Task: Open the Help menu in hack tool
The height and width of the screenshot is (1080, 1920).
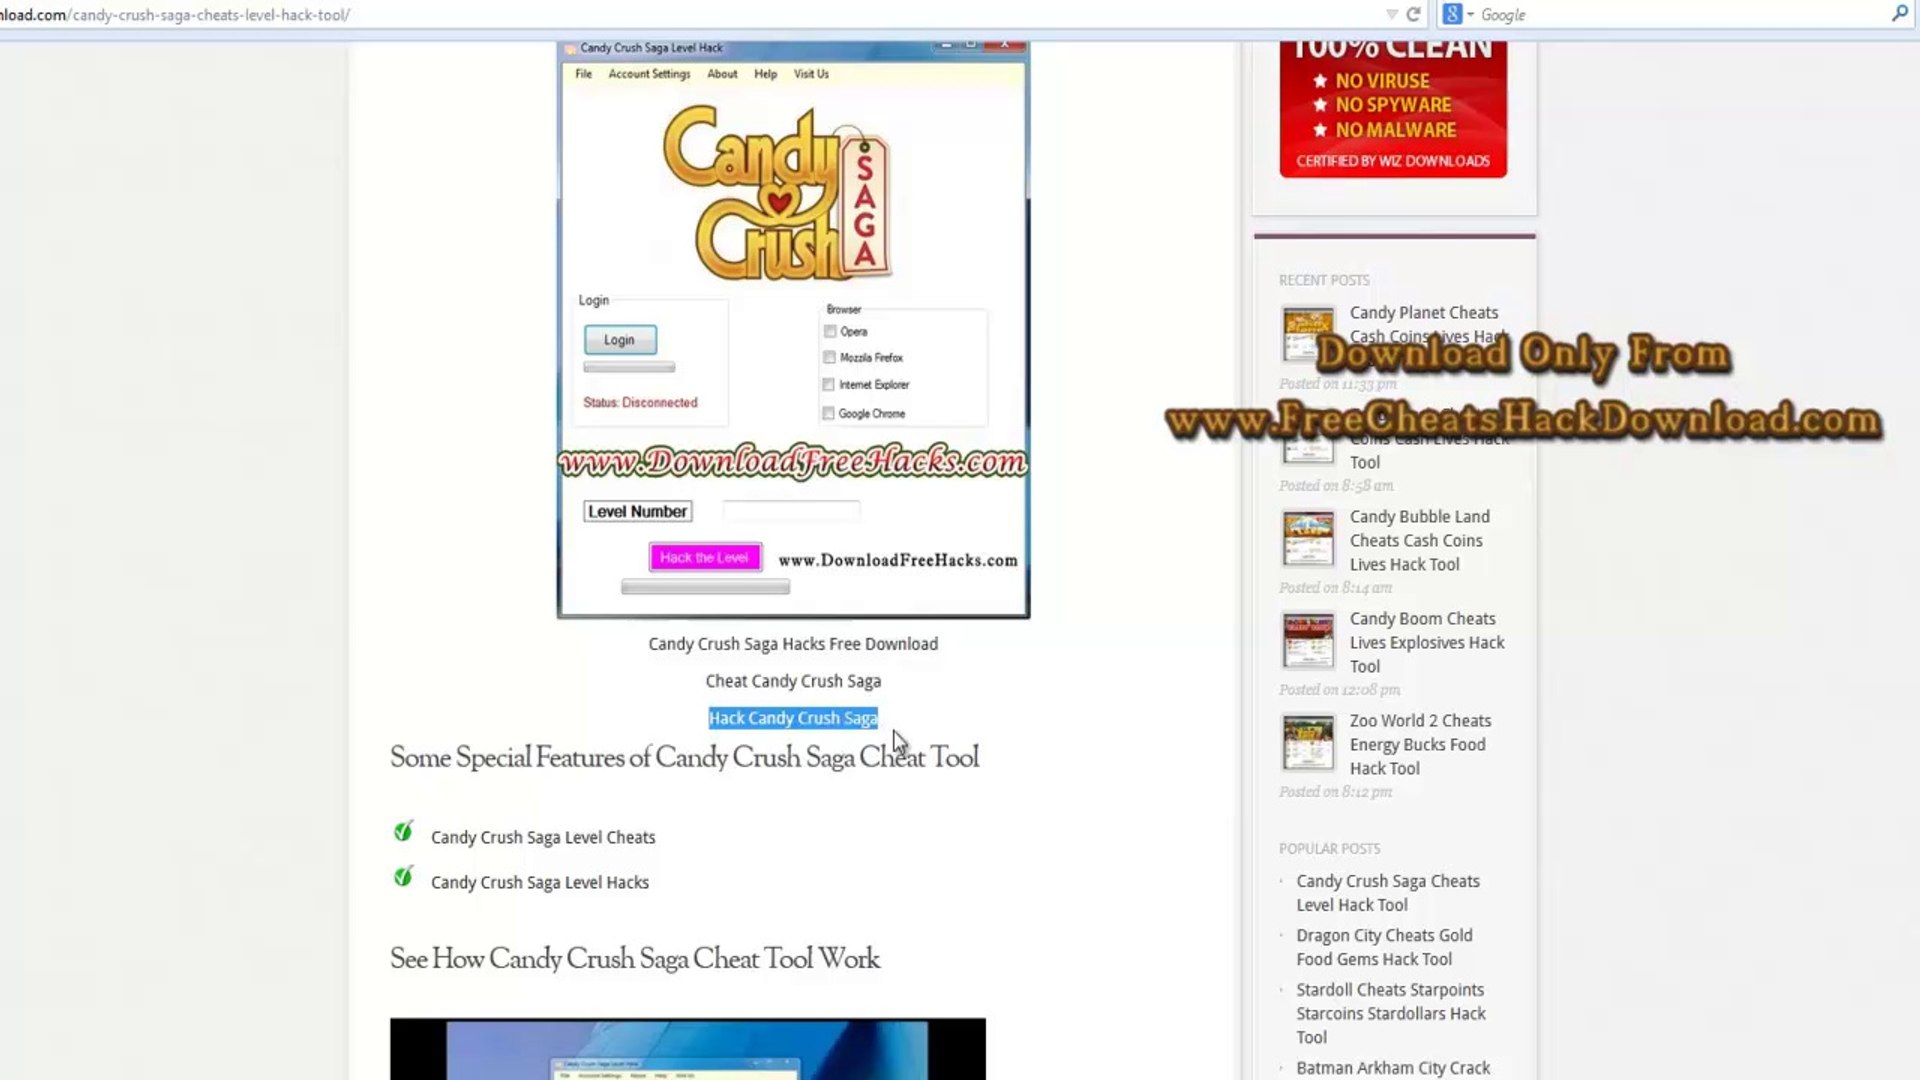Action: click(x=765, y=74)
